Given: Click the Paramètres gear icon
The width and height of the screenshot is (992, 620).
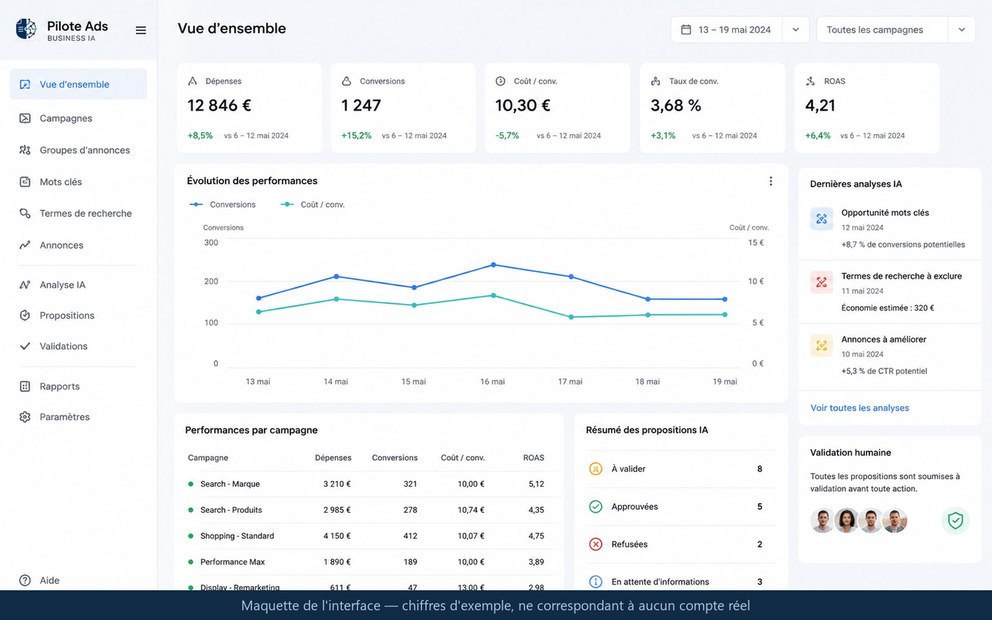Looking at the screenshot, I should click(25, 417).
